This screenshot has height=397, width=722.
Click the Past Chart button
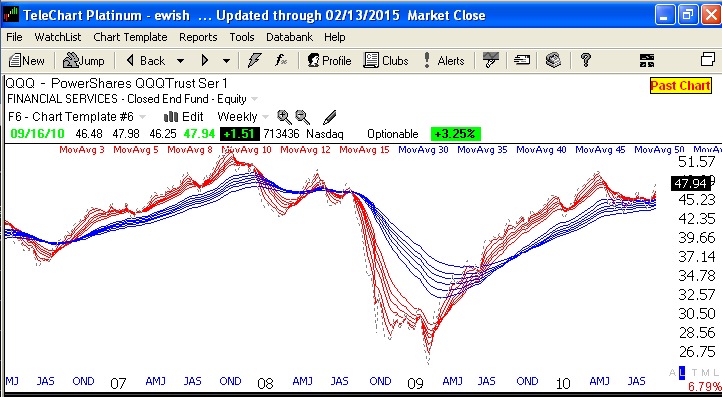click(680, 86)
